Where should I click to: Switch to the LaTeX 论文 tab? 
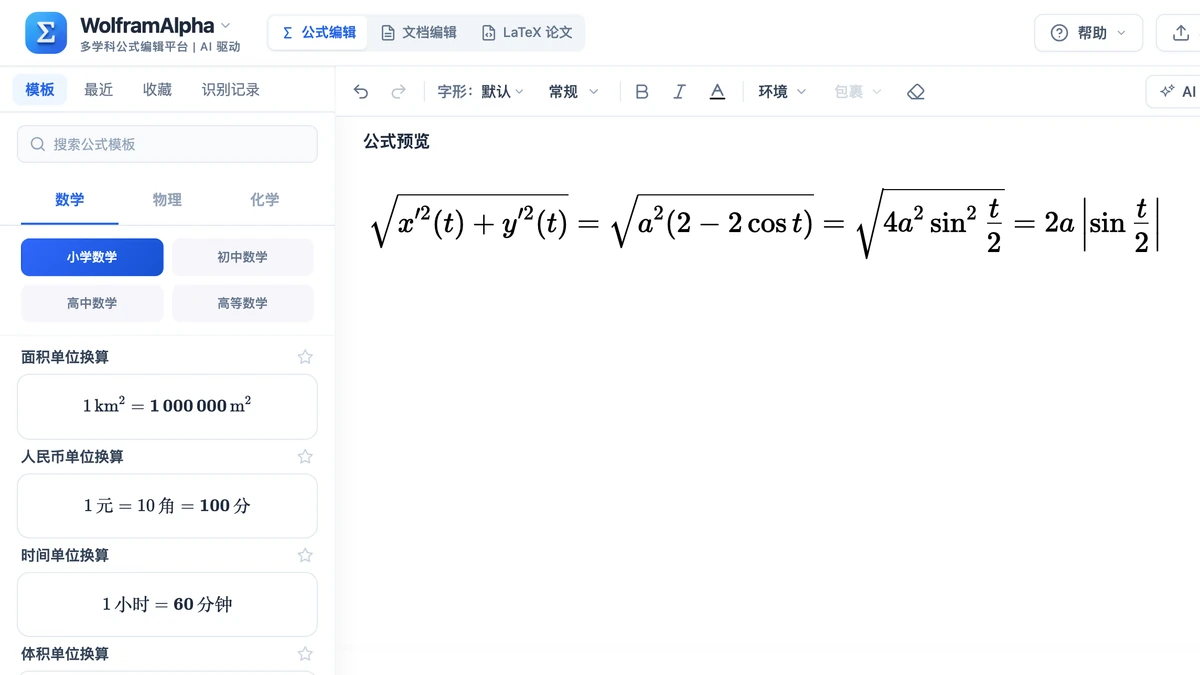(527, 33)
